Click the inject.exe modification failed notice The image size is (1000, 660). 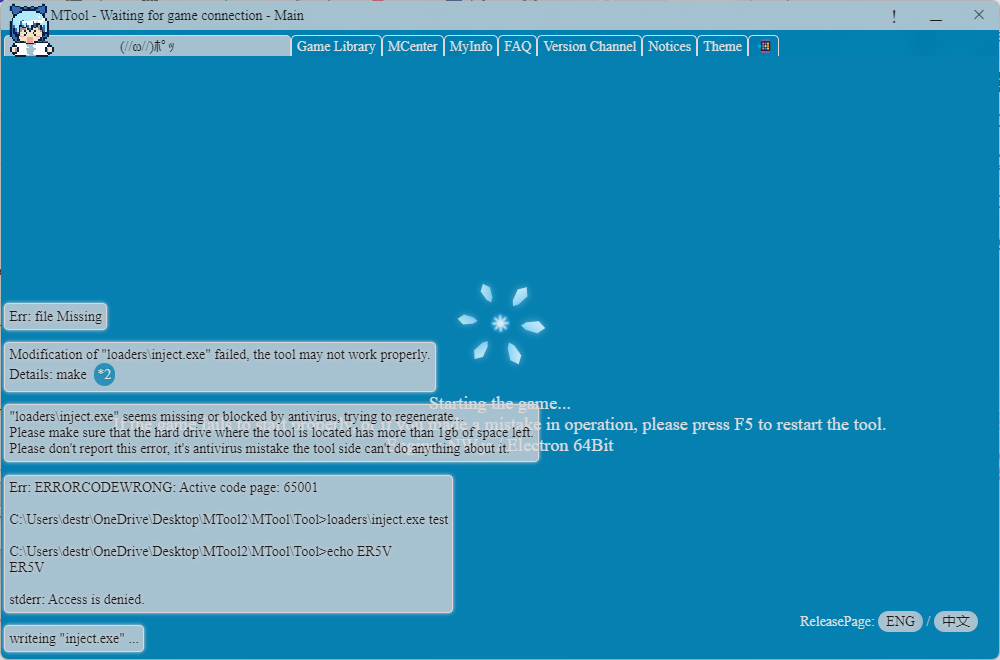(220, 367)
